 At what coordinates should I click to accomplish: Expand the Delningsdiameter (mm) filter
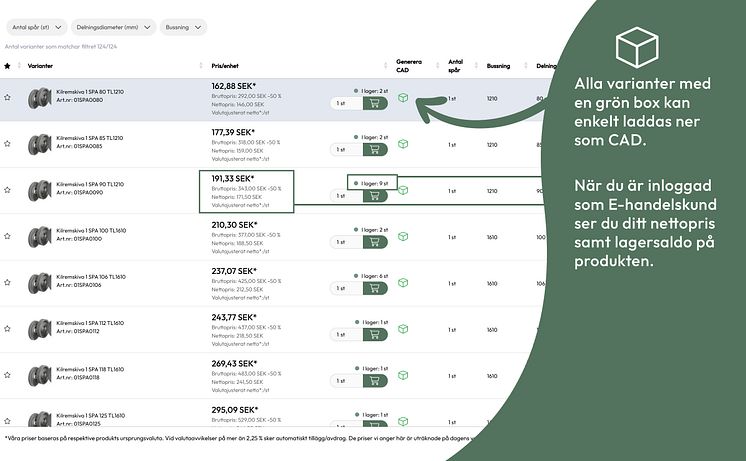coord(112,27)
